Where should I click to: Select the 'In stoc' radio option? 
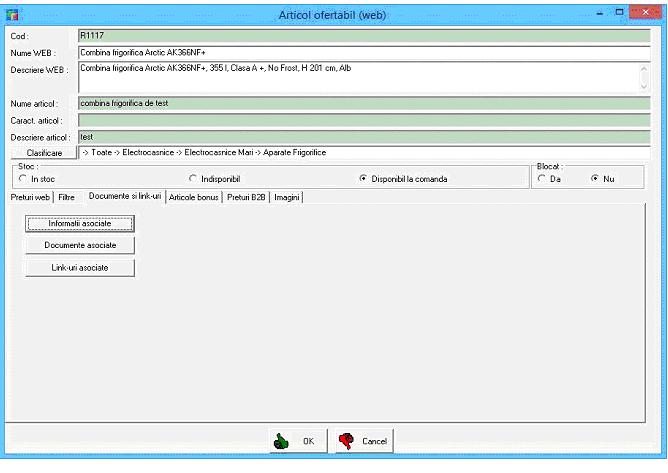22,178
